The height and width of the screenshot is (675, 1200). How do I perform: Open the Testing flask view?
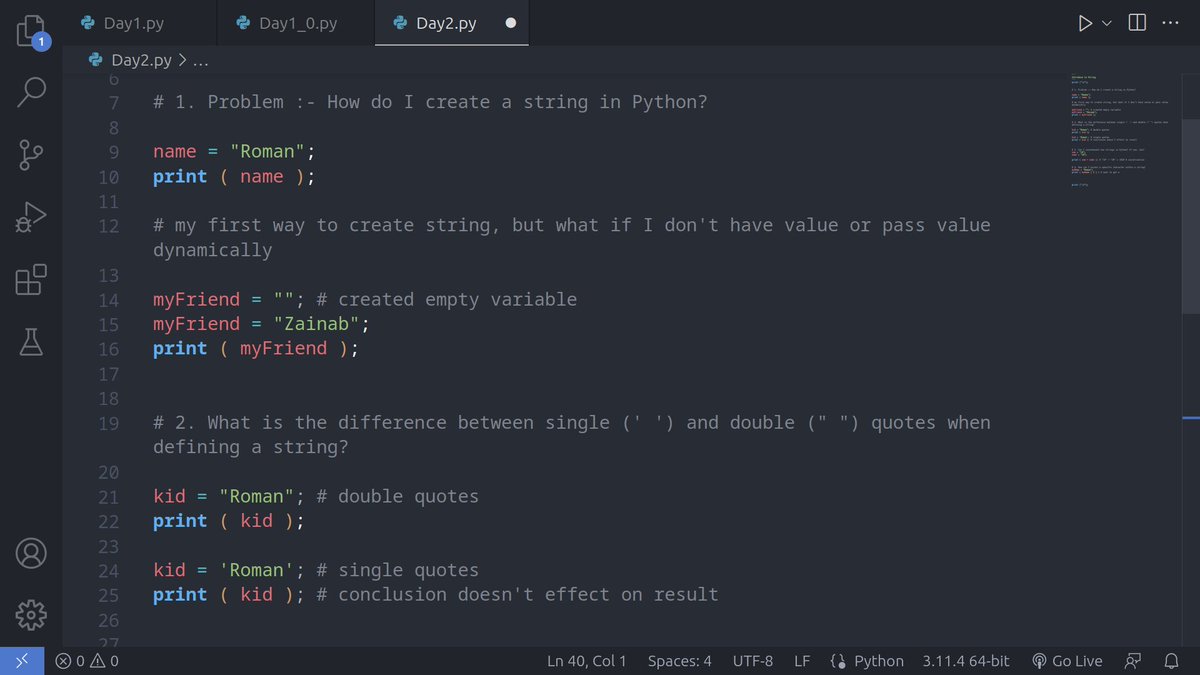coord(31,341)
